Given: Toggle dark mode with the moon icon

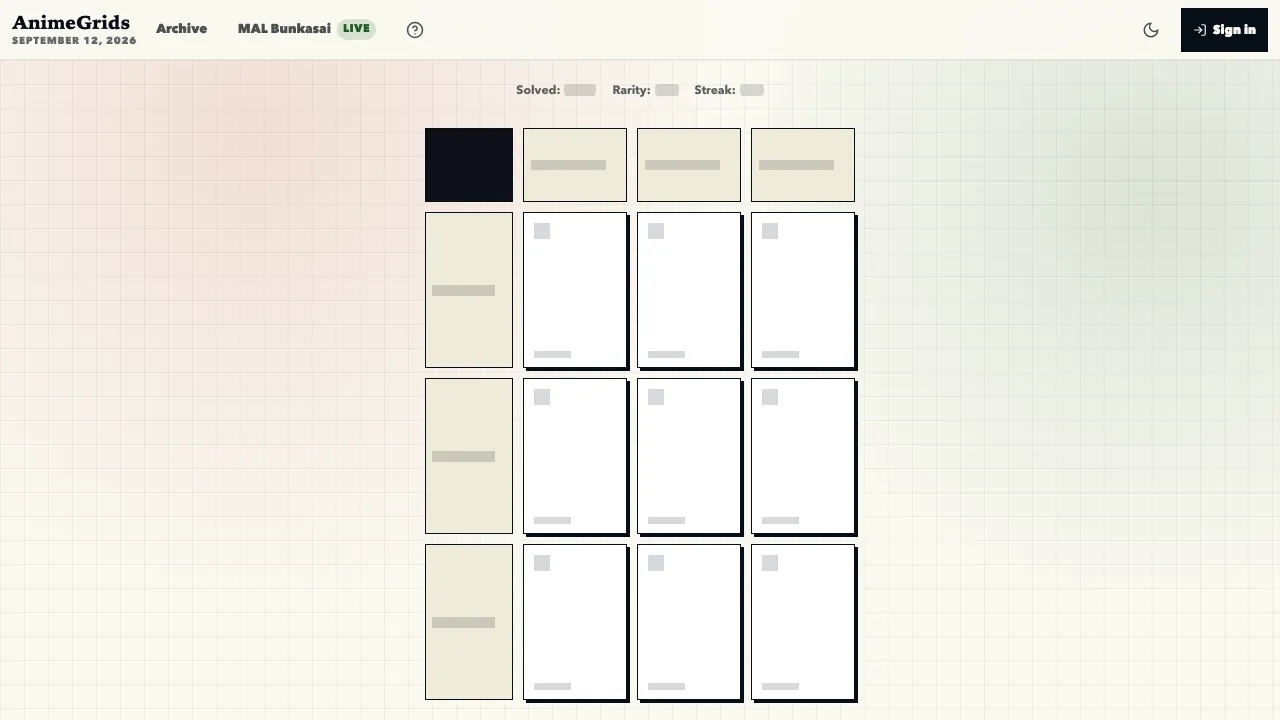Looking at the screenshot, I should coord(1151,30).
